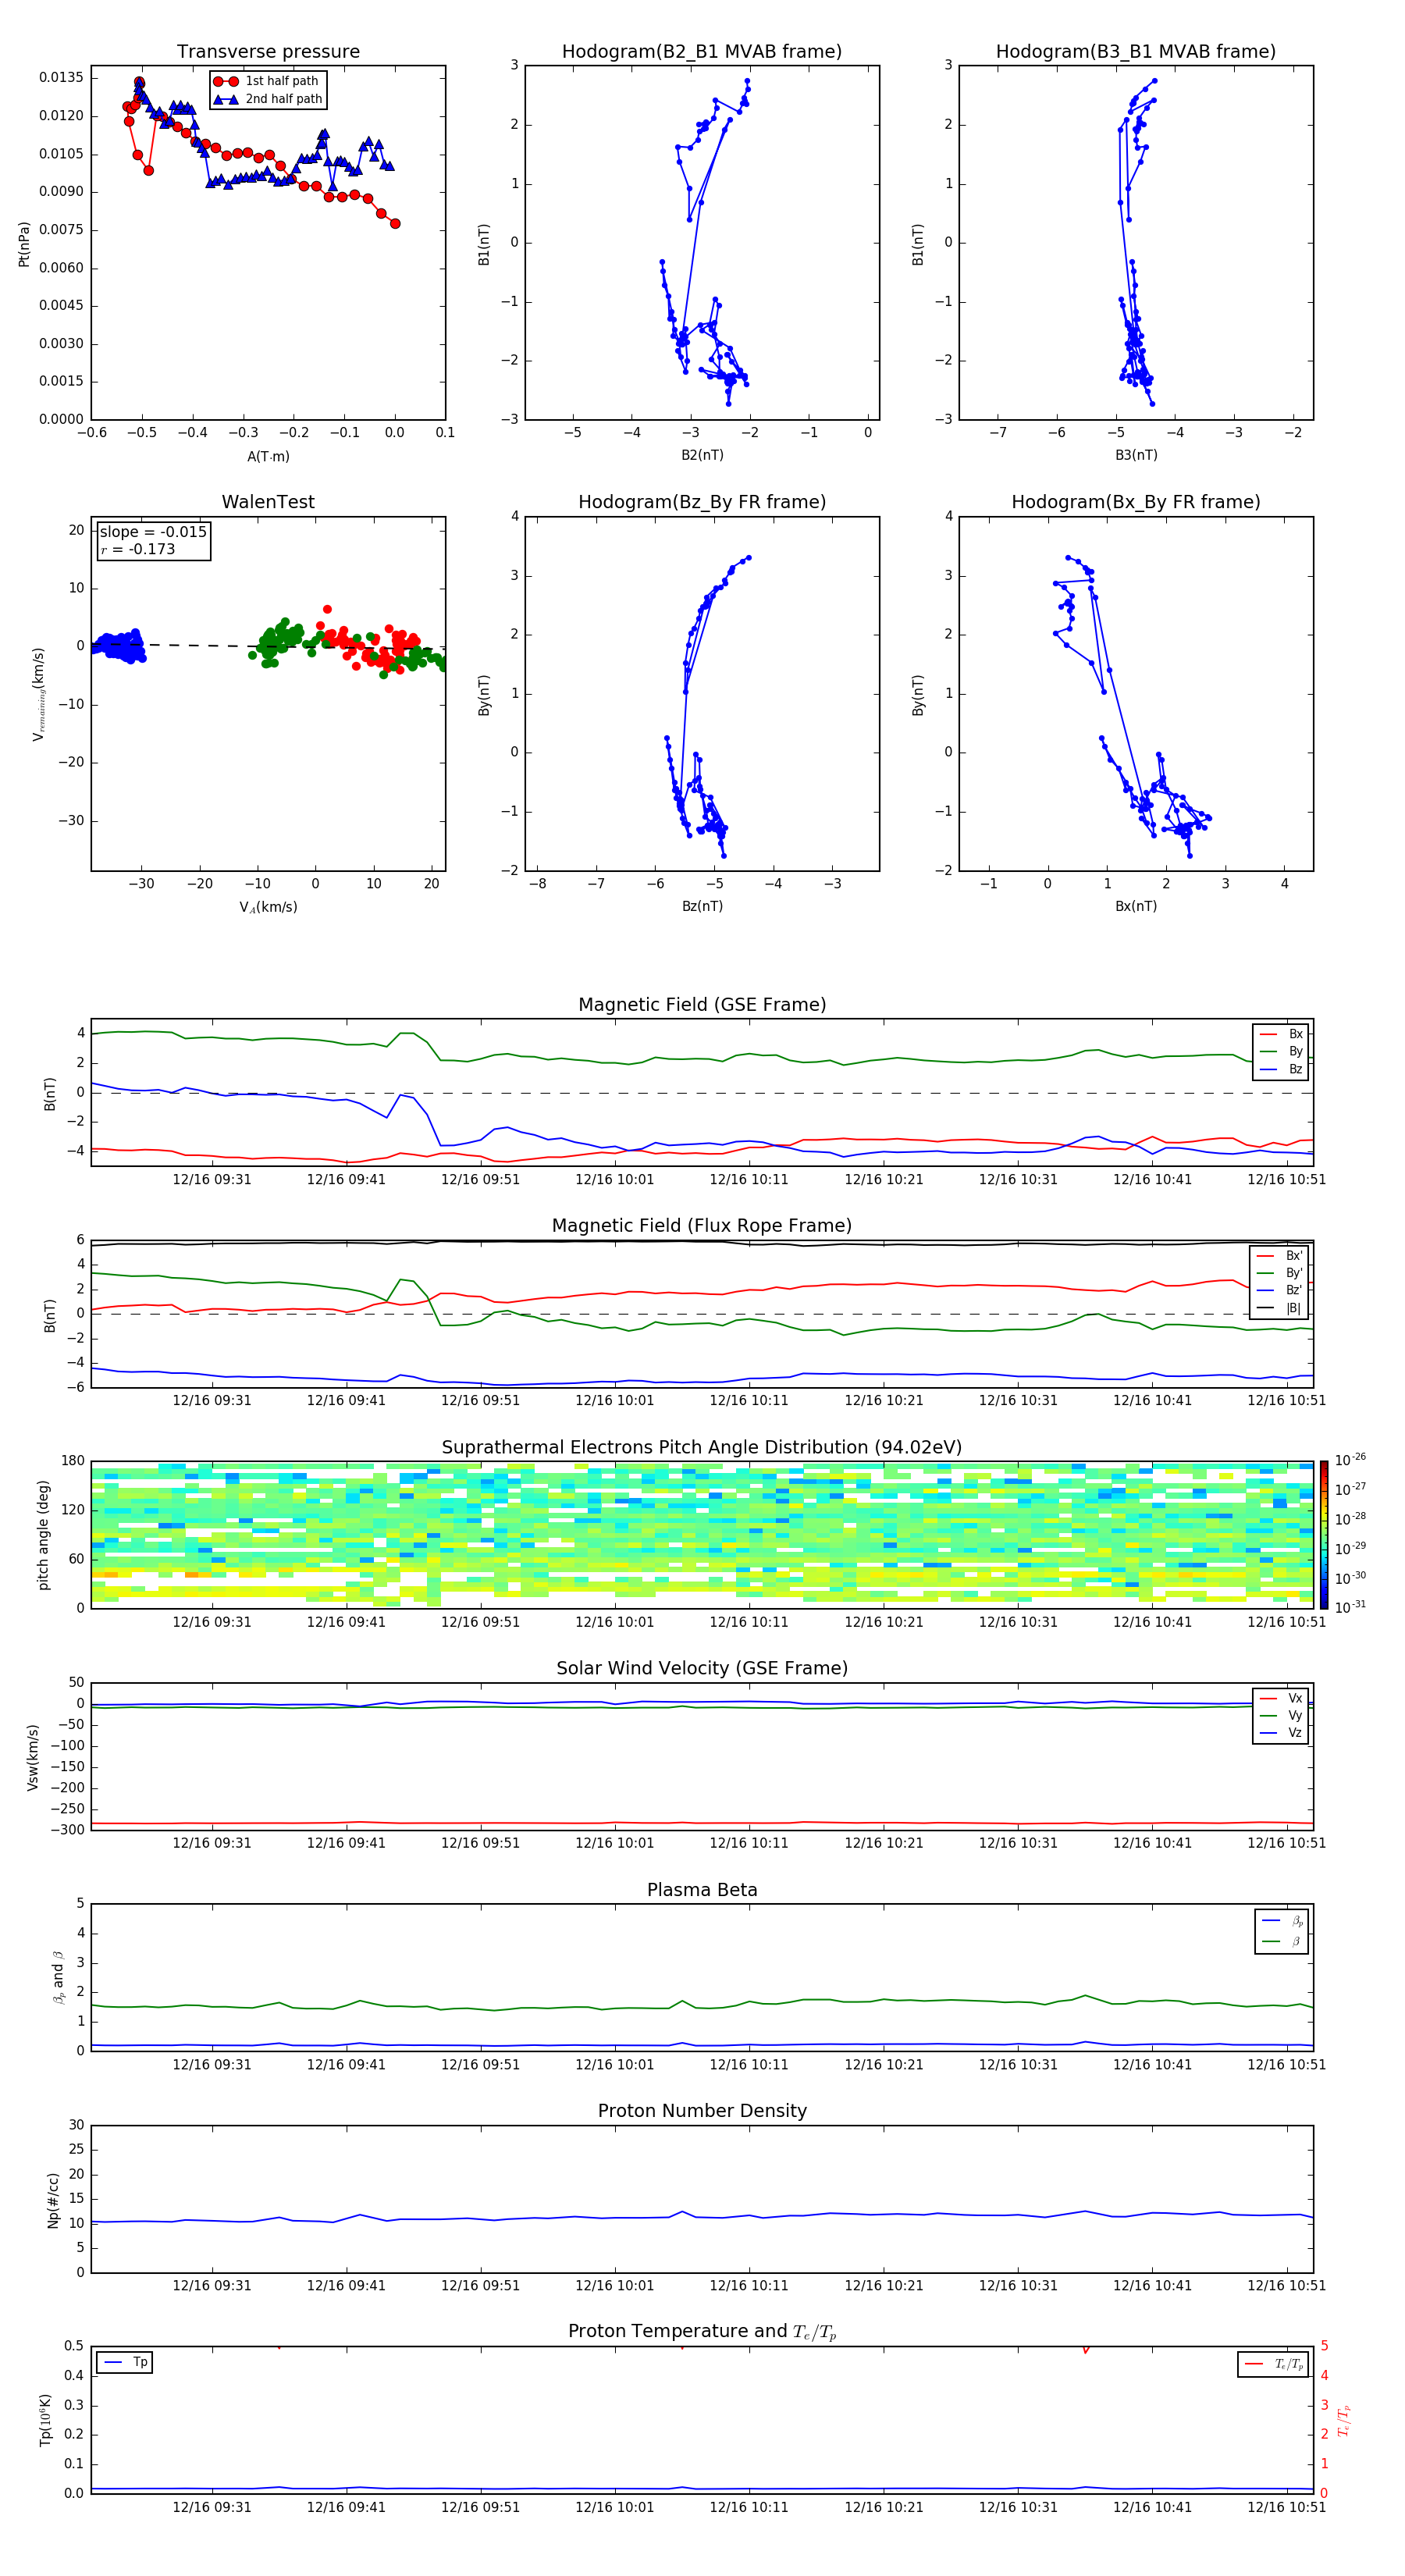
Task: Click the Walen test 'V_A(km/s)' axis label
Action: click(268, 908)
